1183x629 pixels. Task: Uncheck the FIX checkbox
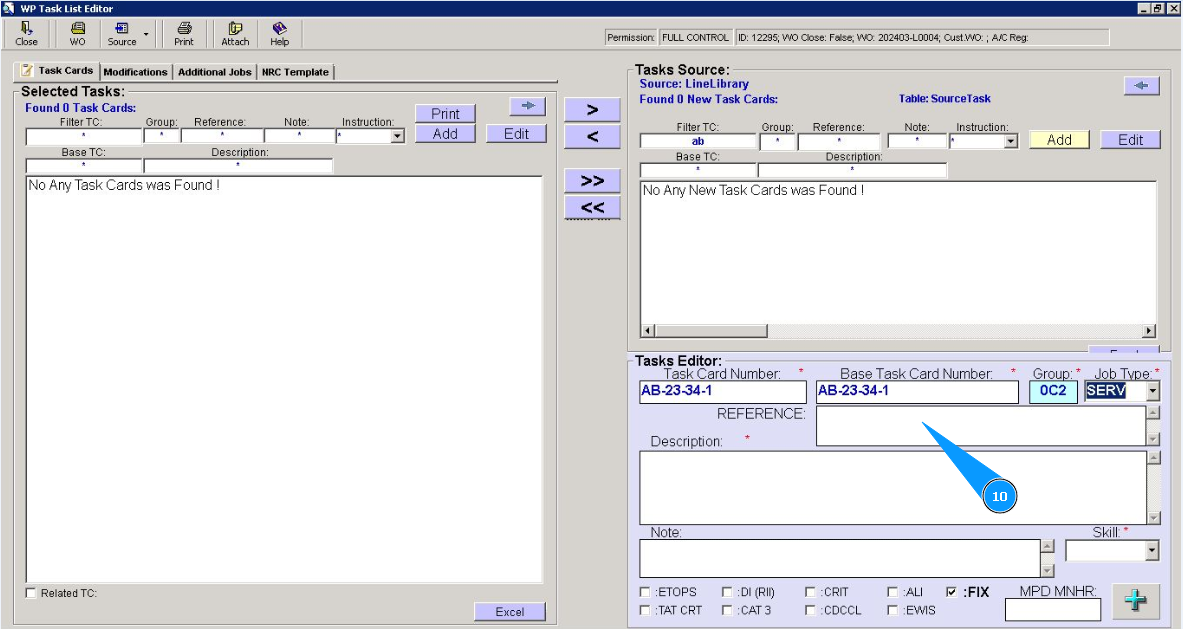pyautogui.click(x=951, y=592)
